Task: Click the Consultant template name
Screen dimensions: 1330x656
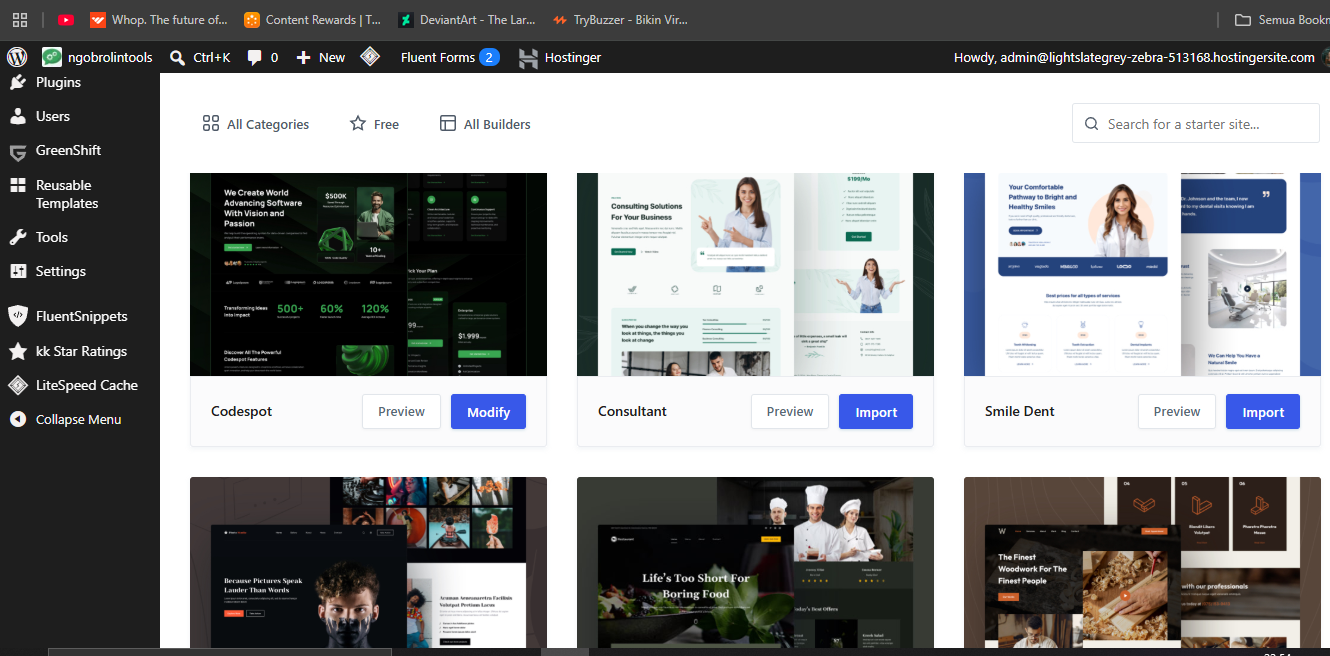Action: click(x=632, y=411)
